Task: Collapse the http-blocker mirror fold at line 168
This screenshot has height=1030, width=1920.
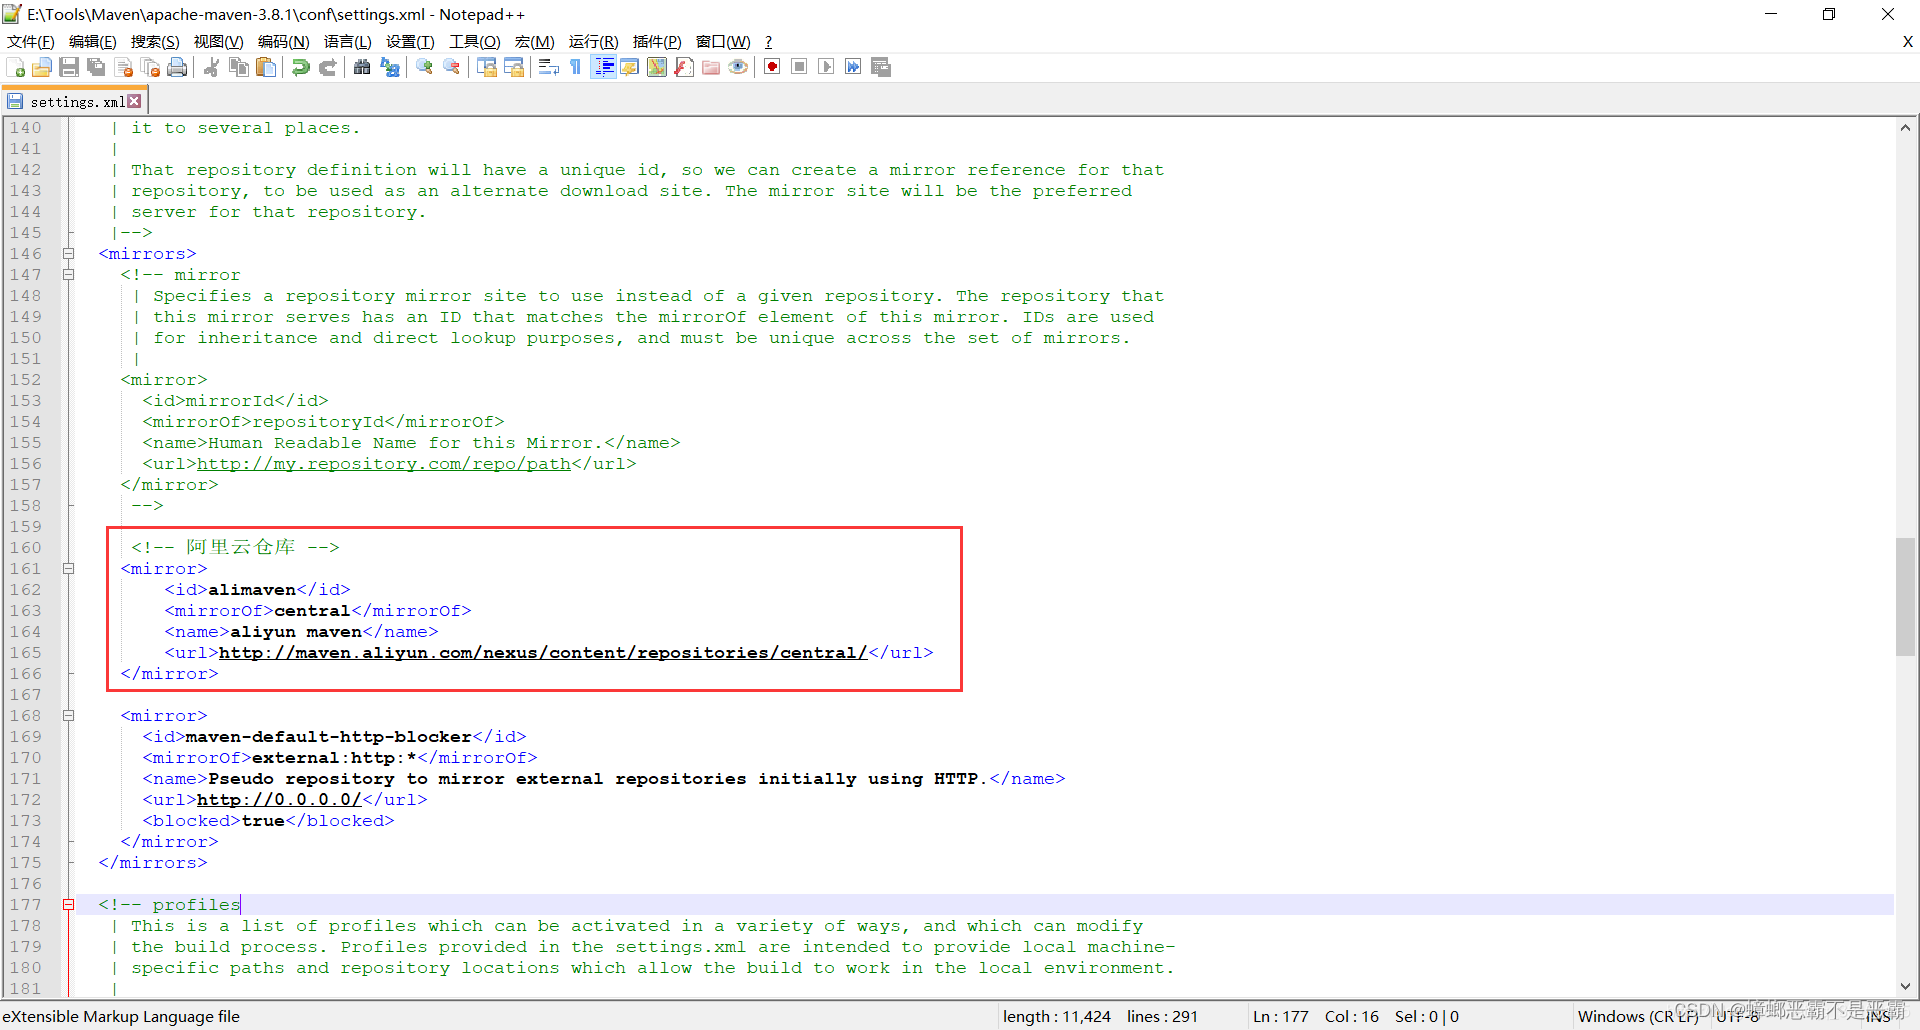Action: click(x=69, y=716)
